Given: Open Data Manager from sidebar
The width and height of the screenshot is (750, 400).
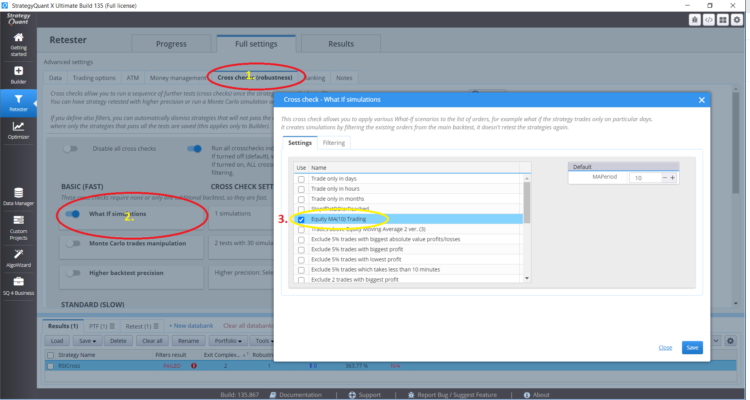Looking at the screenshot, I should pyautogui.click(x=18, y=197).
